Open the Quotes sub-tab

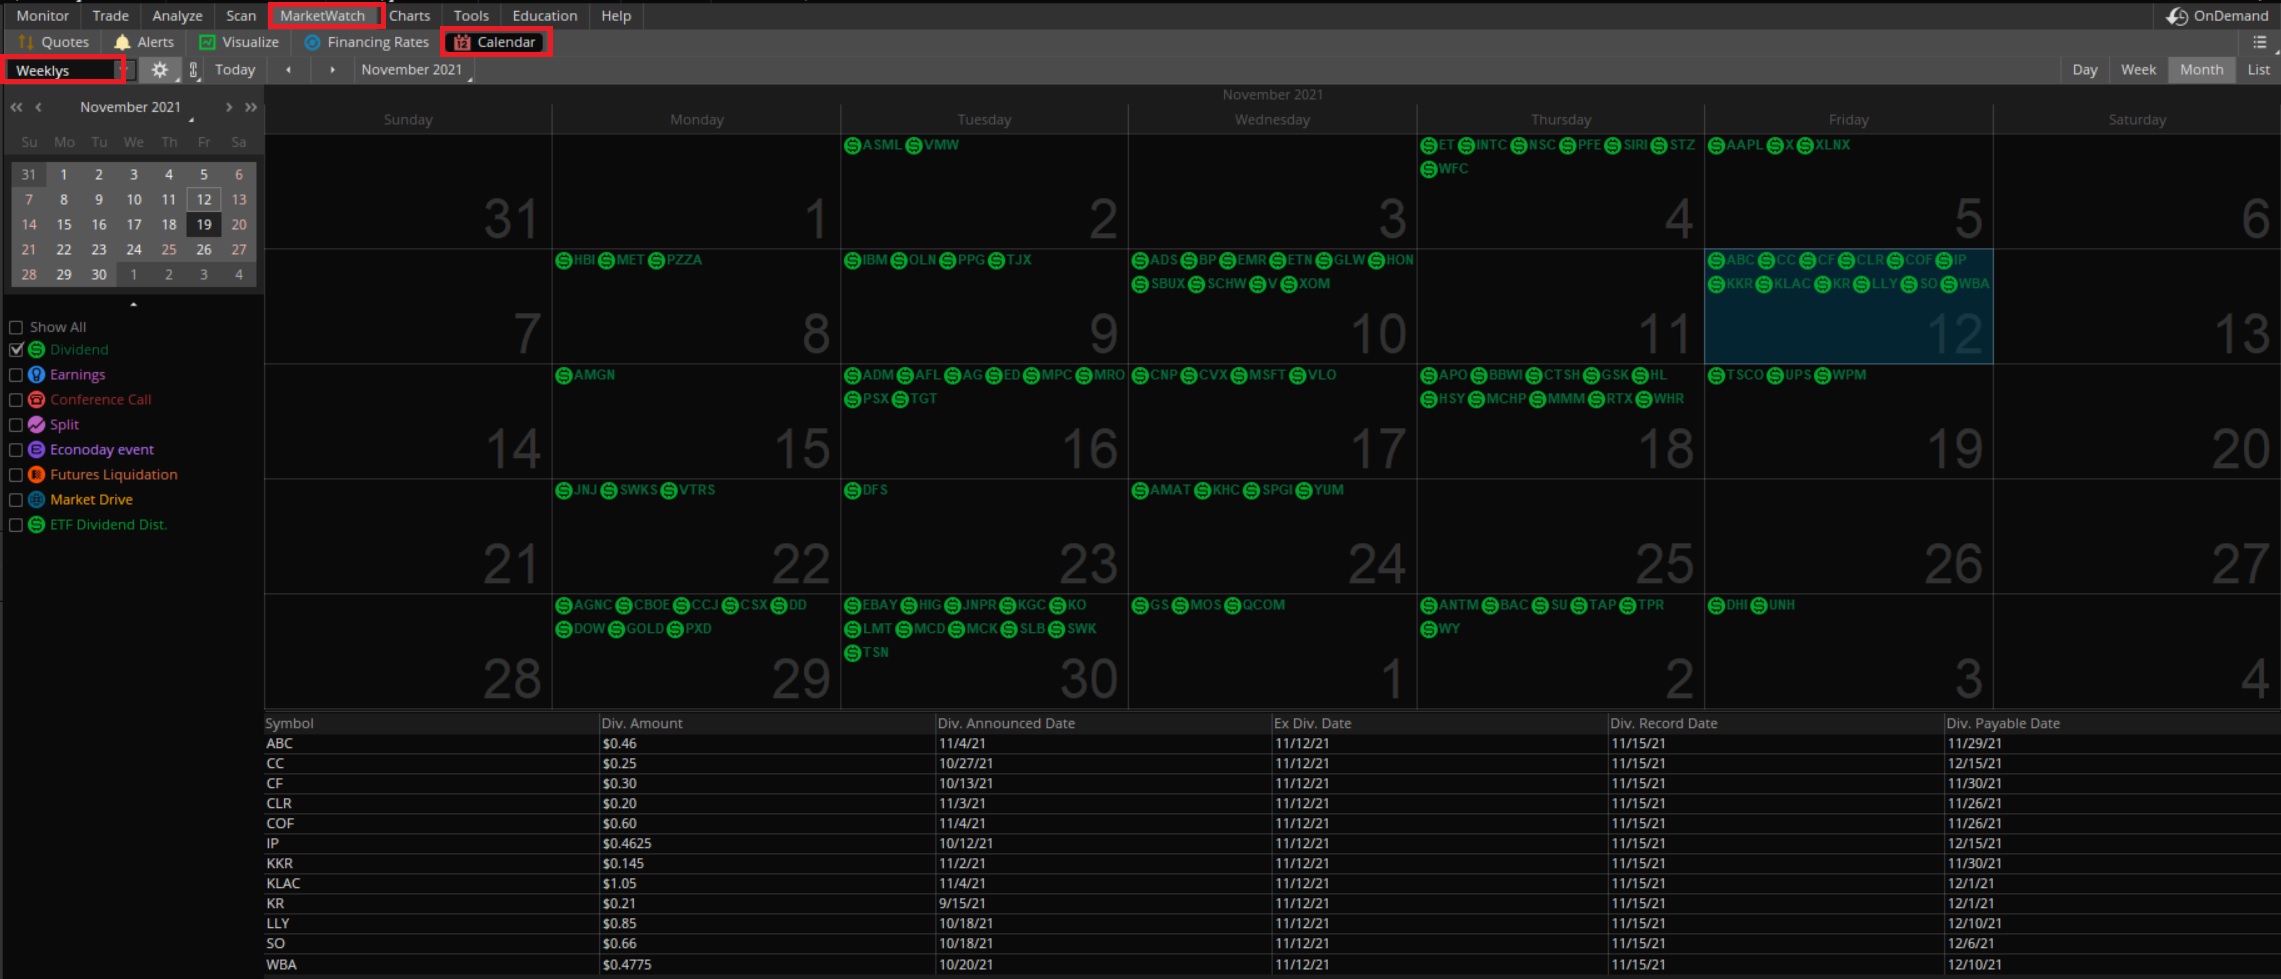click(x=54, y=42)
